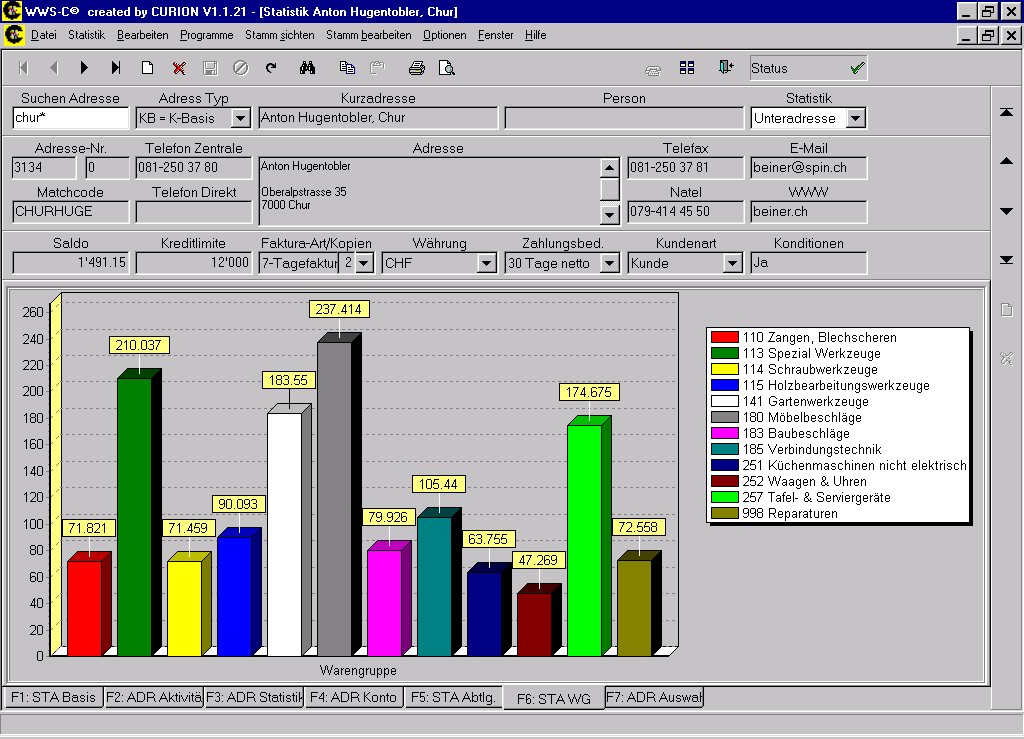Open the Programme menu
The image size is (1024, 739).
coord(206,35)
